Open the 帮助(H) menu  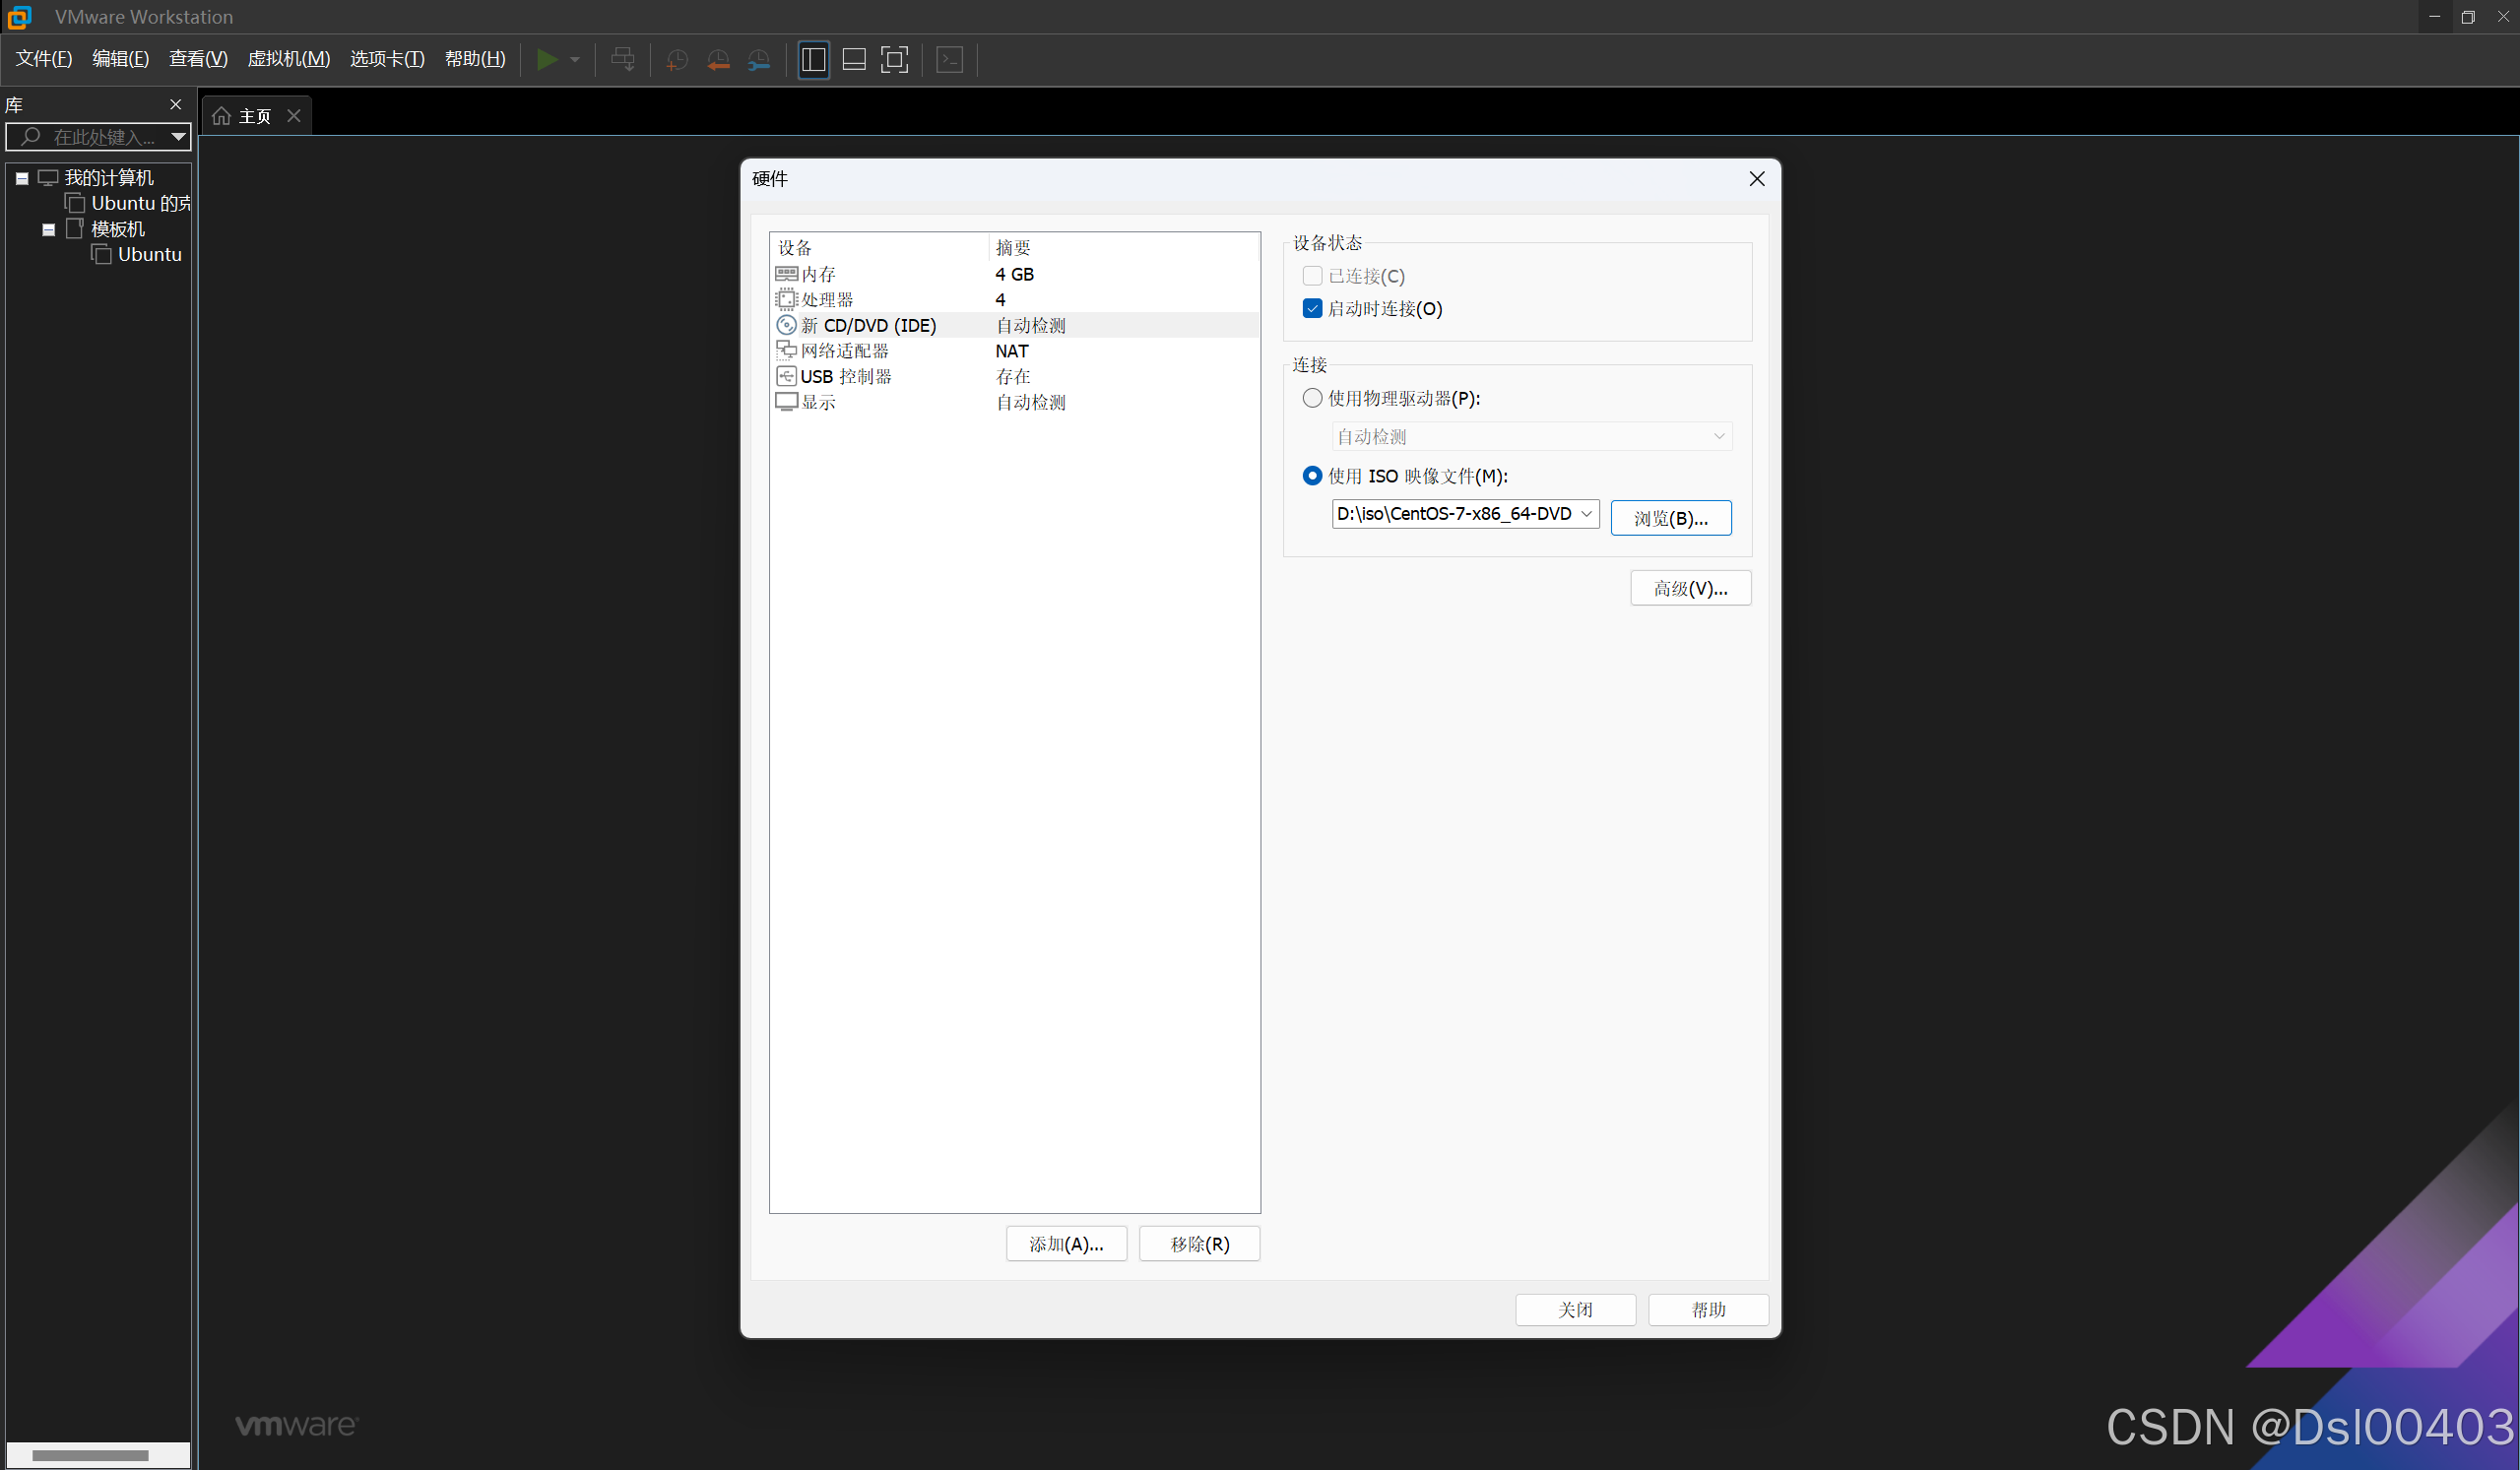(475, 59)
